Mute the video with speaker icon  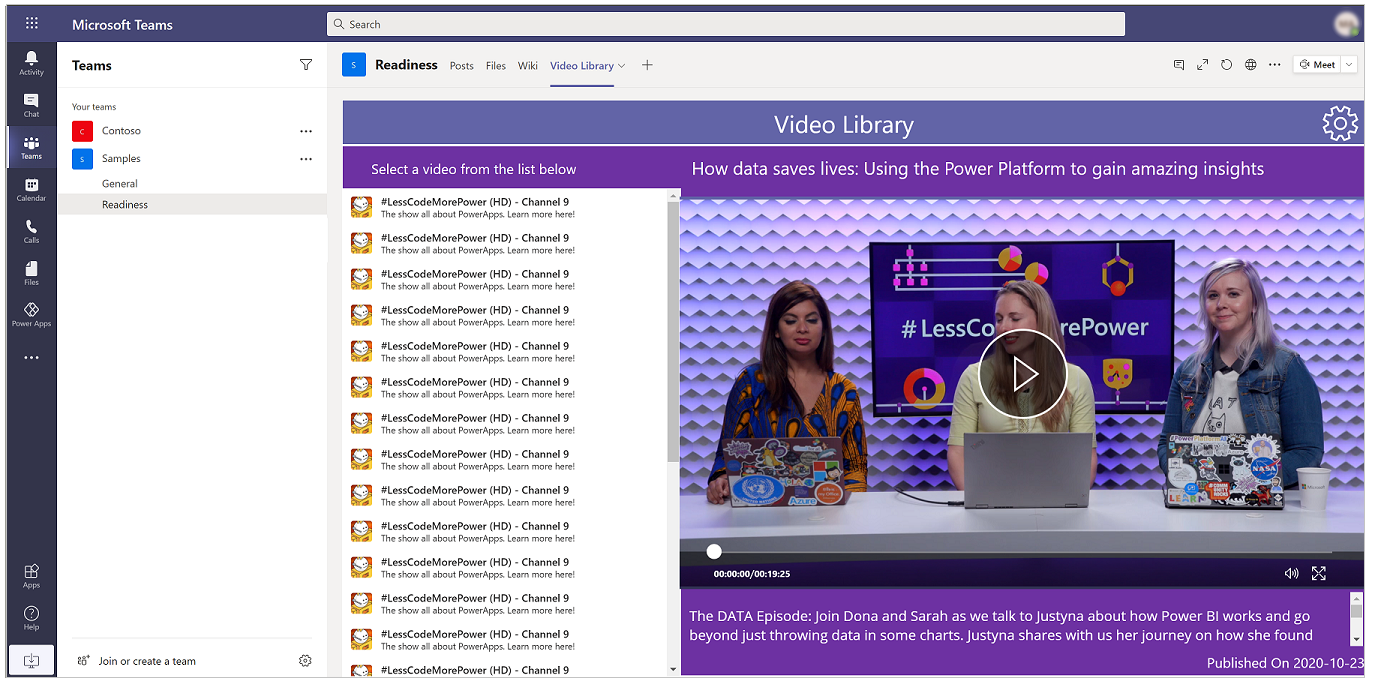tap(1291, 573)
